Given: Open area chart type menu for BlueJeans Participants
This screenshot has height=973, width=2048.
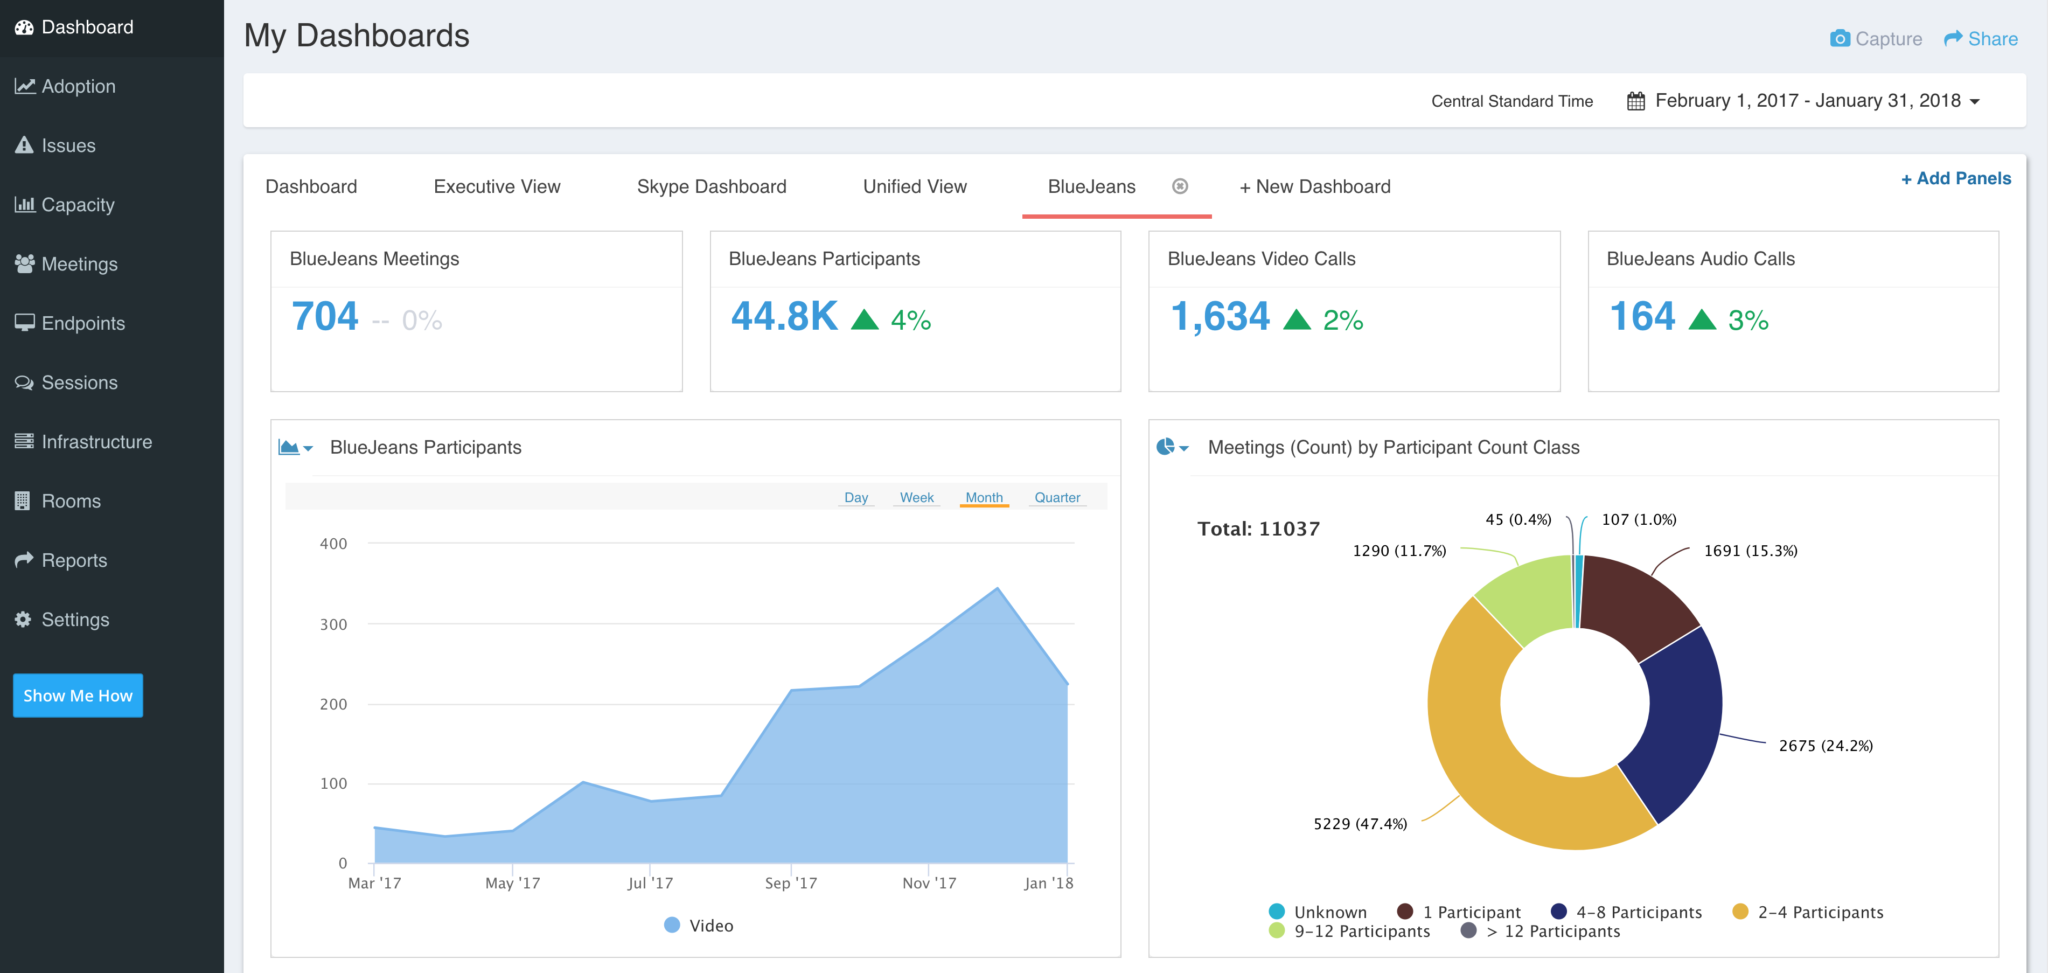Looking at the screenshot, I should (296, 448).
